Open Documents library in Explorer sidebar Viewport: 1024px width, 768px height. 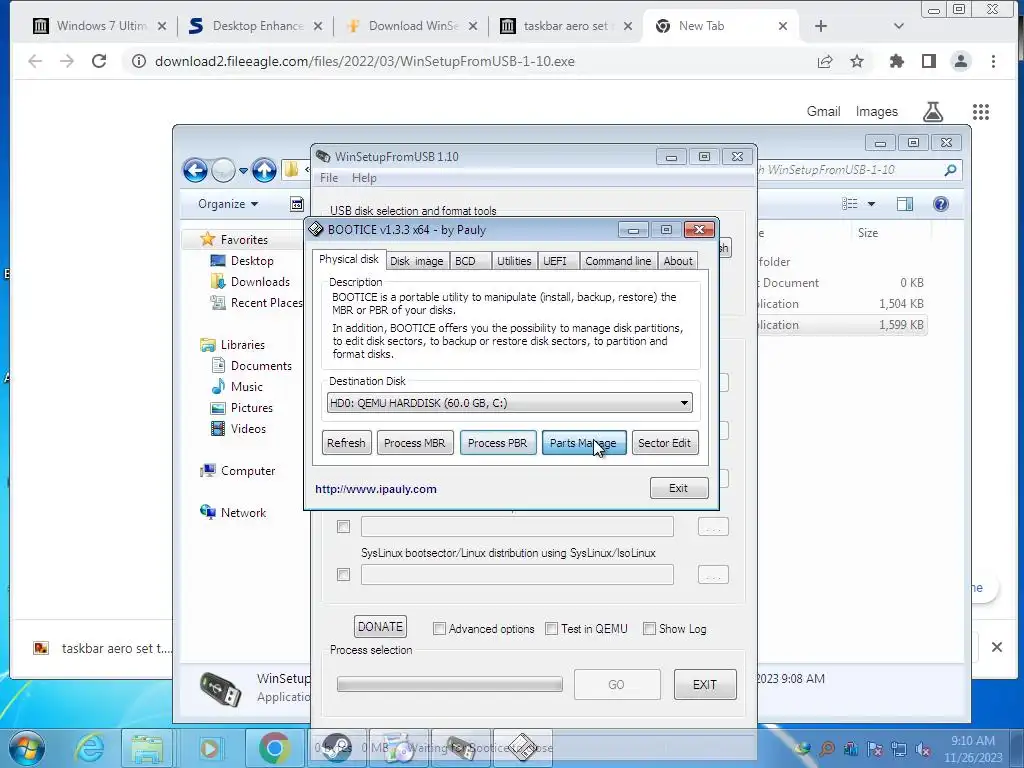pyautogui.click(x=261, y=366)
